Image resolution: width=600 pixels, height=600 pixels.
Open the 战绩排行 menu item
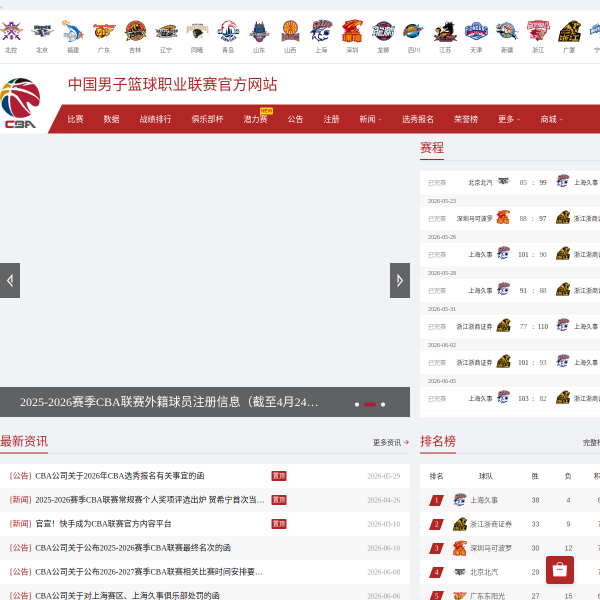[155, 119]
